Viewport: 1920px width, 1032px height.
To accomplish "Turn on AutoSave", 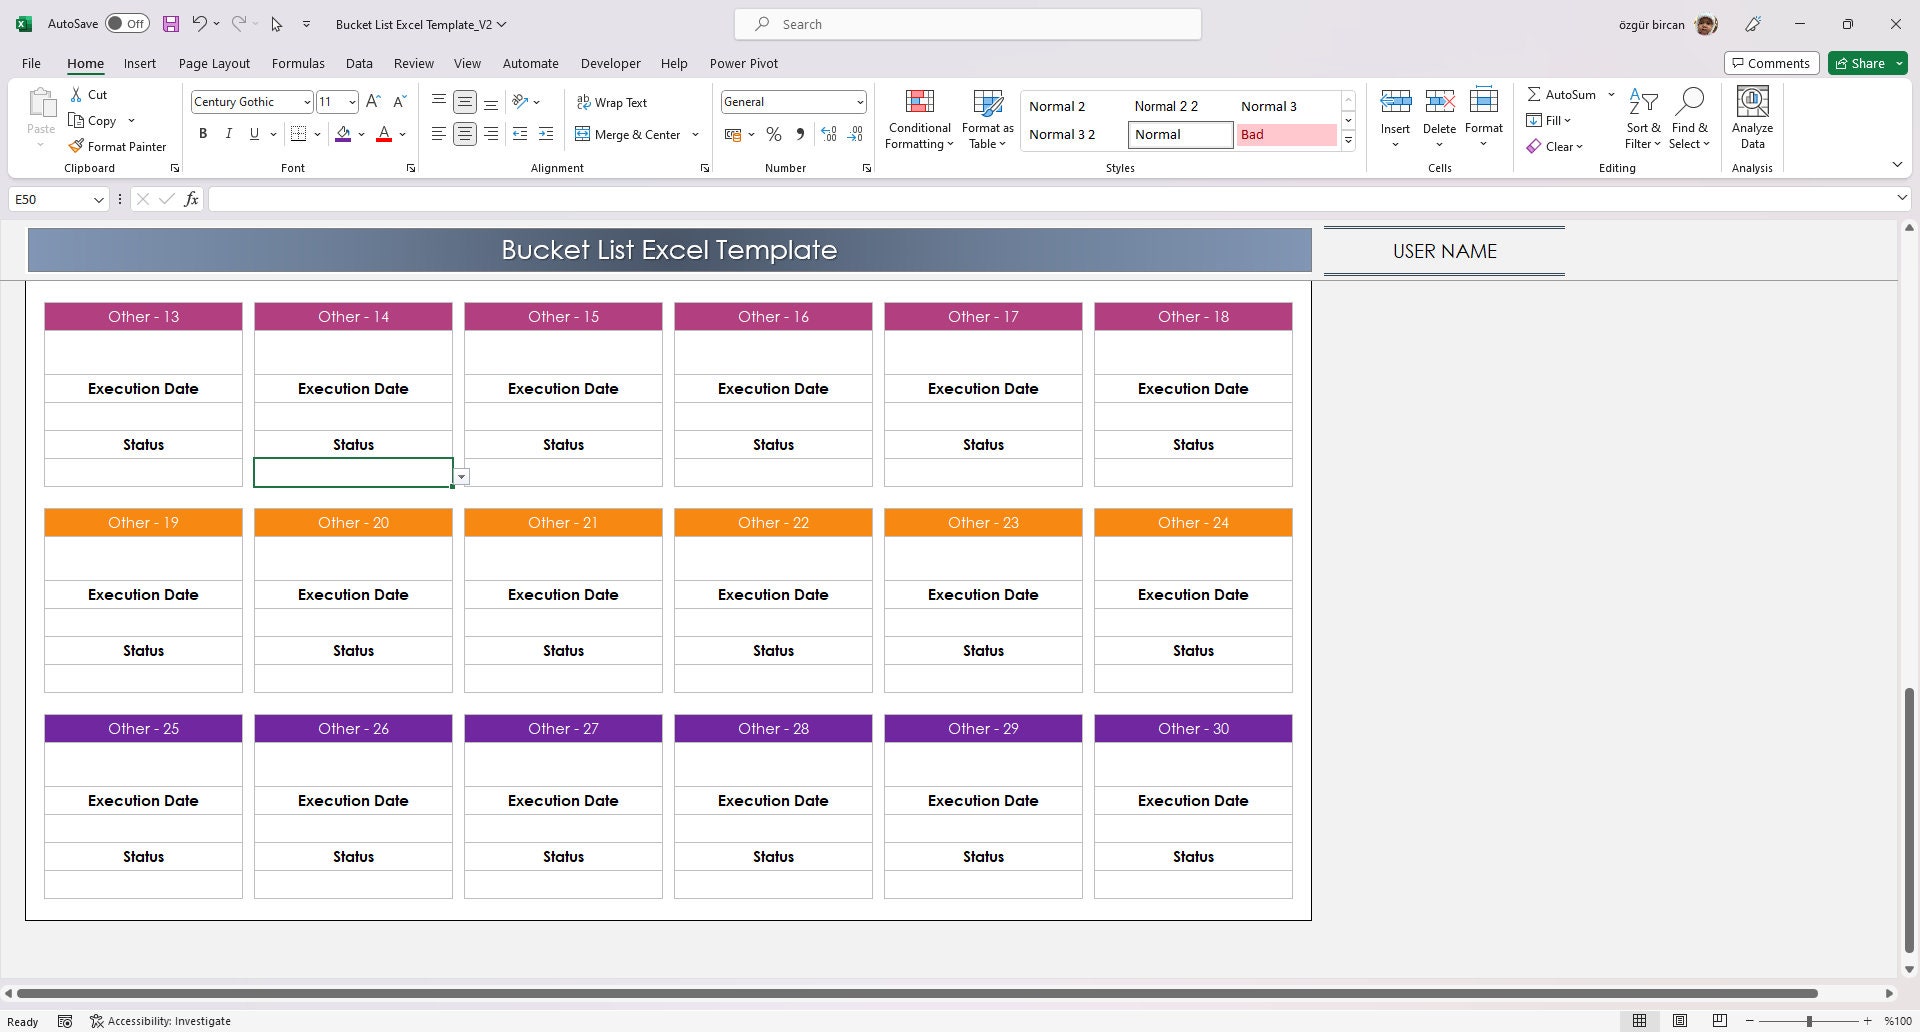I will point(128,22).
